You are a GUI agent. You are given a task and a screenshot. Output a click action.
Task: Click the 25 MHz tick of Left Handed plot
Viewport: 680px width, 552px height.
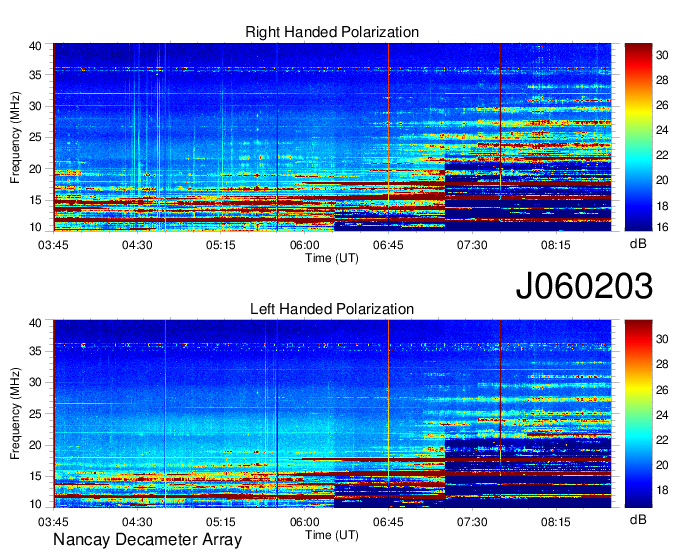35,414
